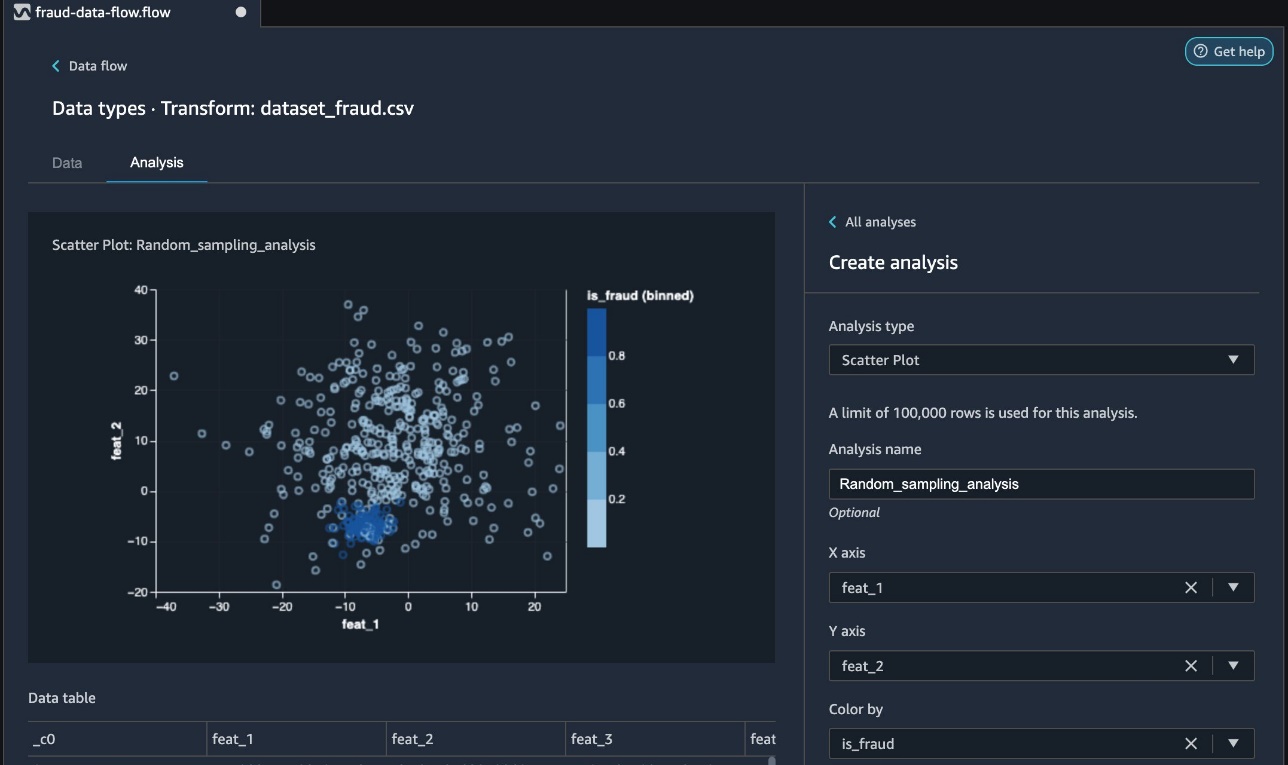Screen dimensions: 1288x765
Task: Click the back chevron beside Data flow
Action: 56,66
